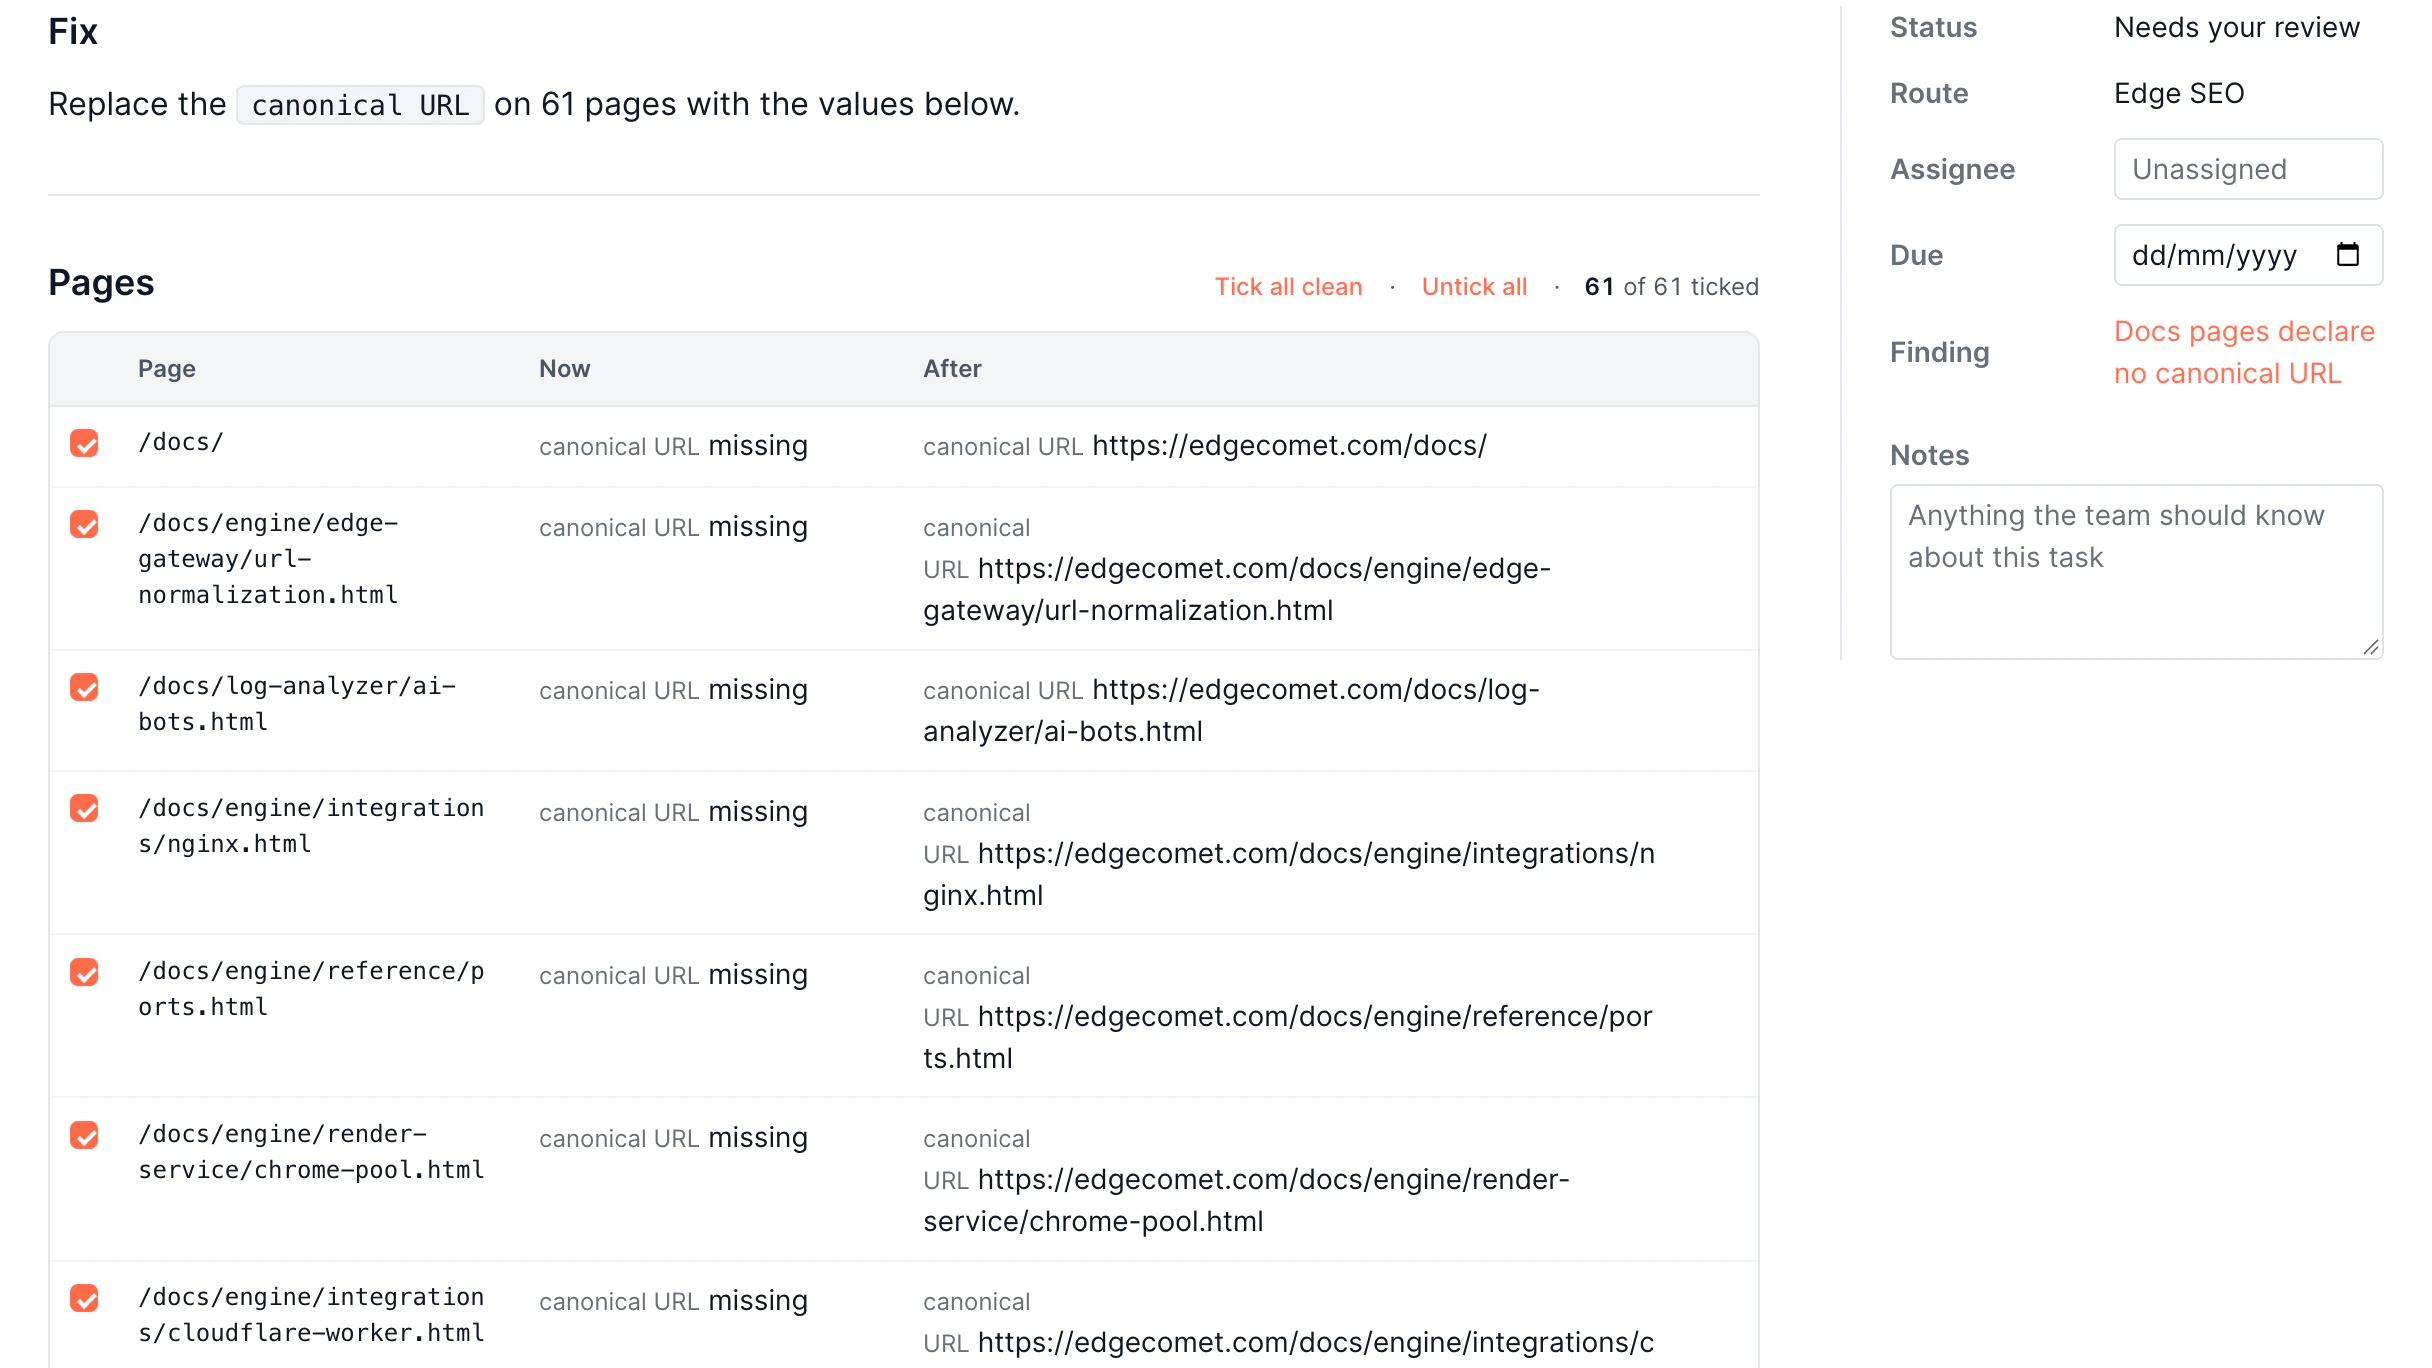Click the canonical URL code chip in Fix
The width and height of the screenshot is (2432, 1368).
[360, 105]
